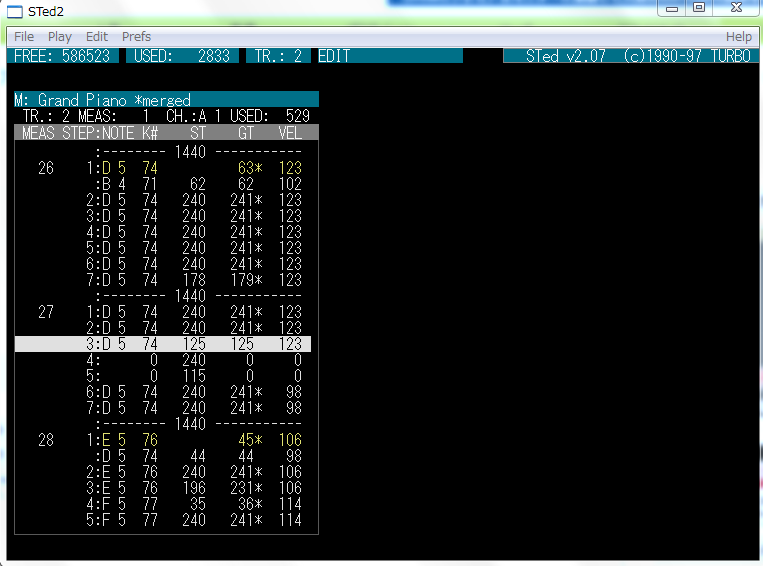
Task: Maximize the STed2 window
Action: (698, 8)
